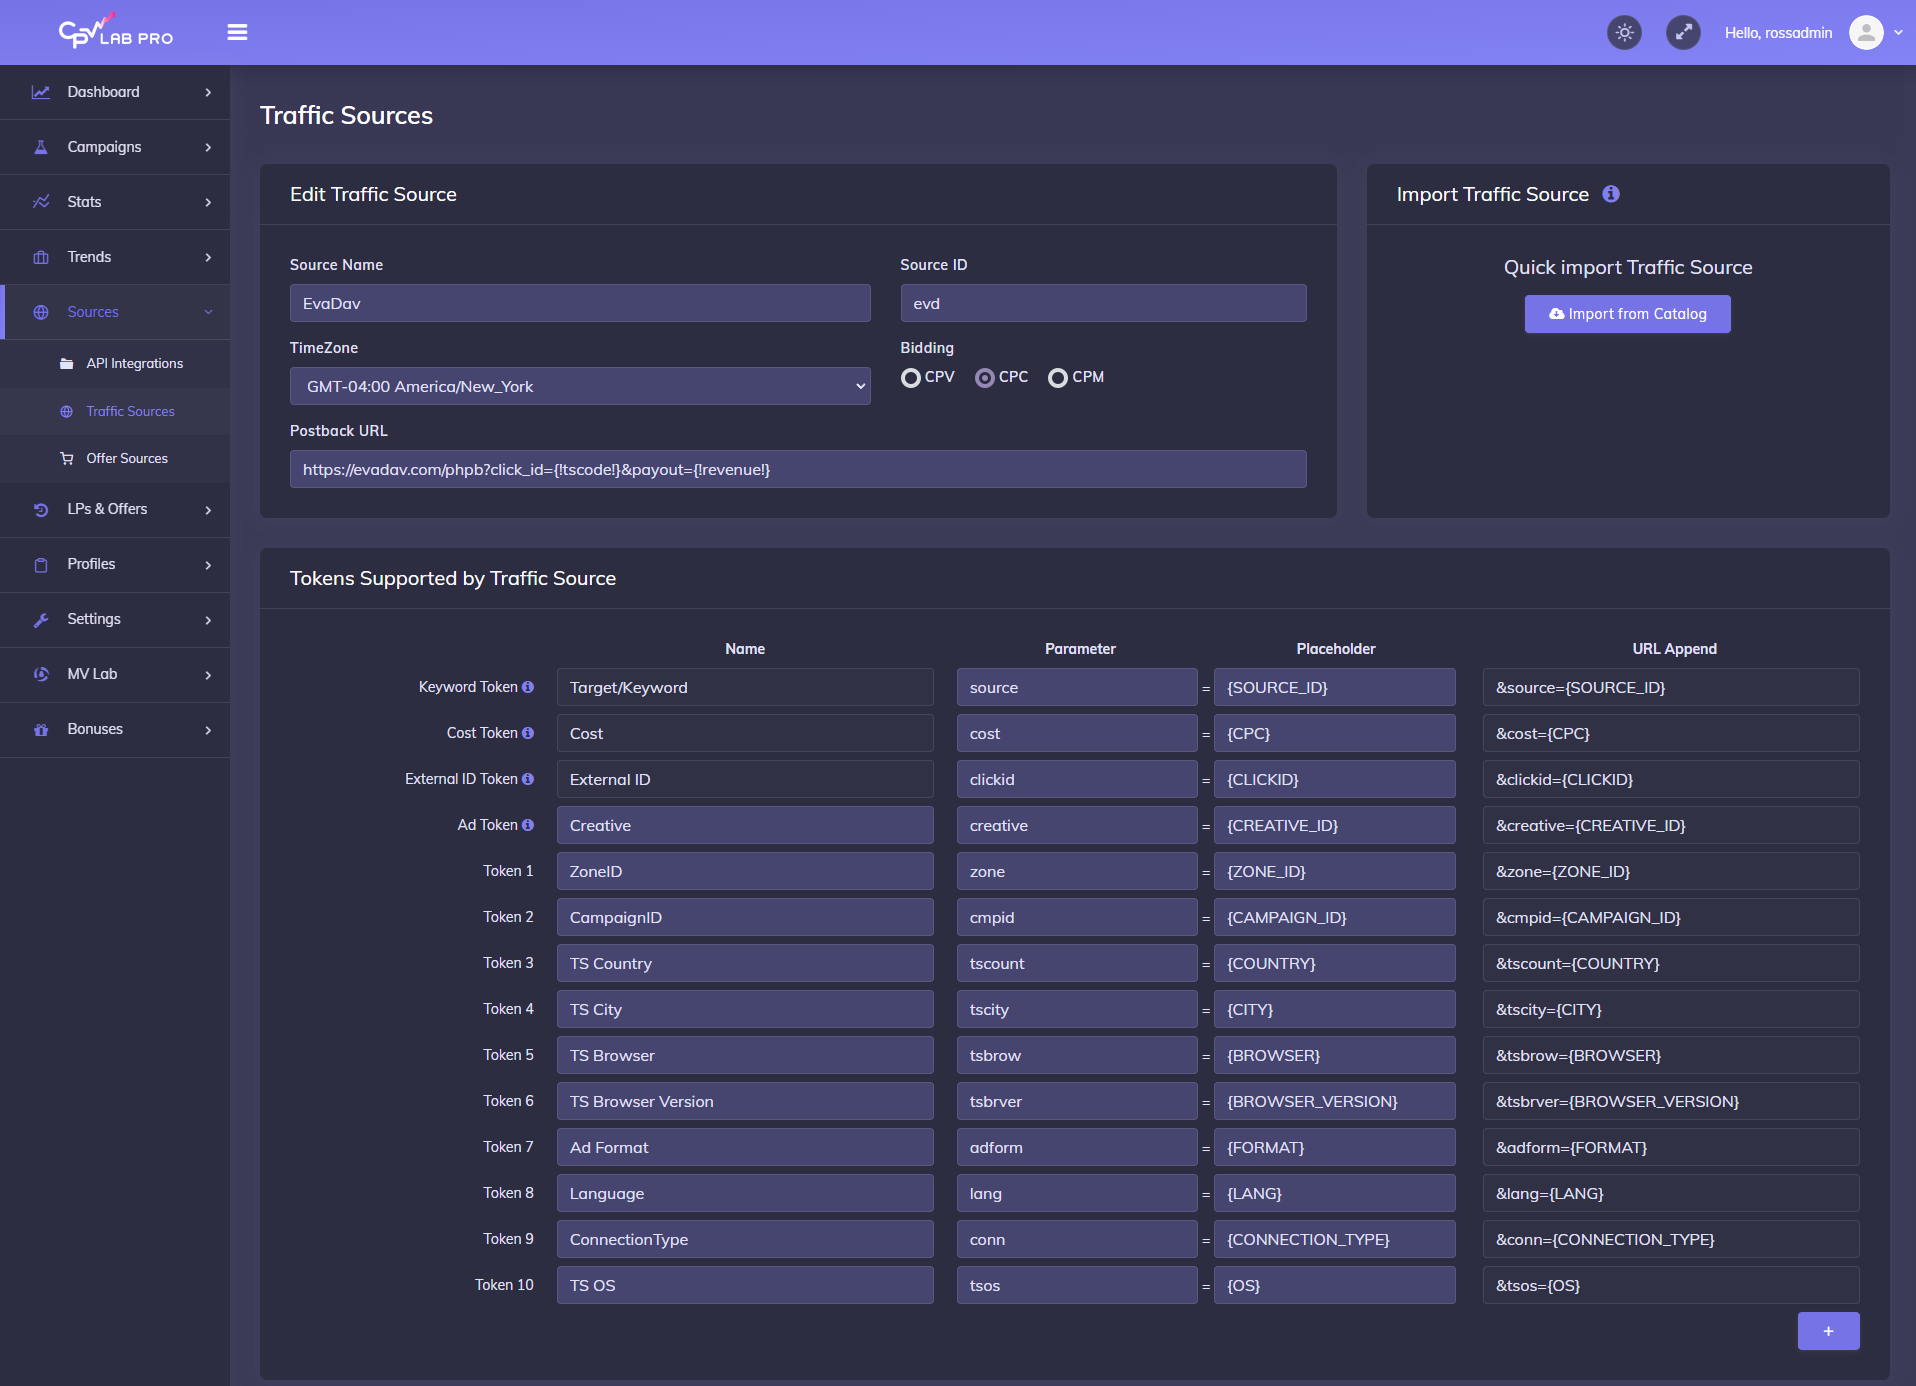Open Offer Sources submenu item

pos(127,458)
